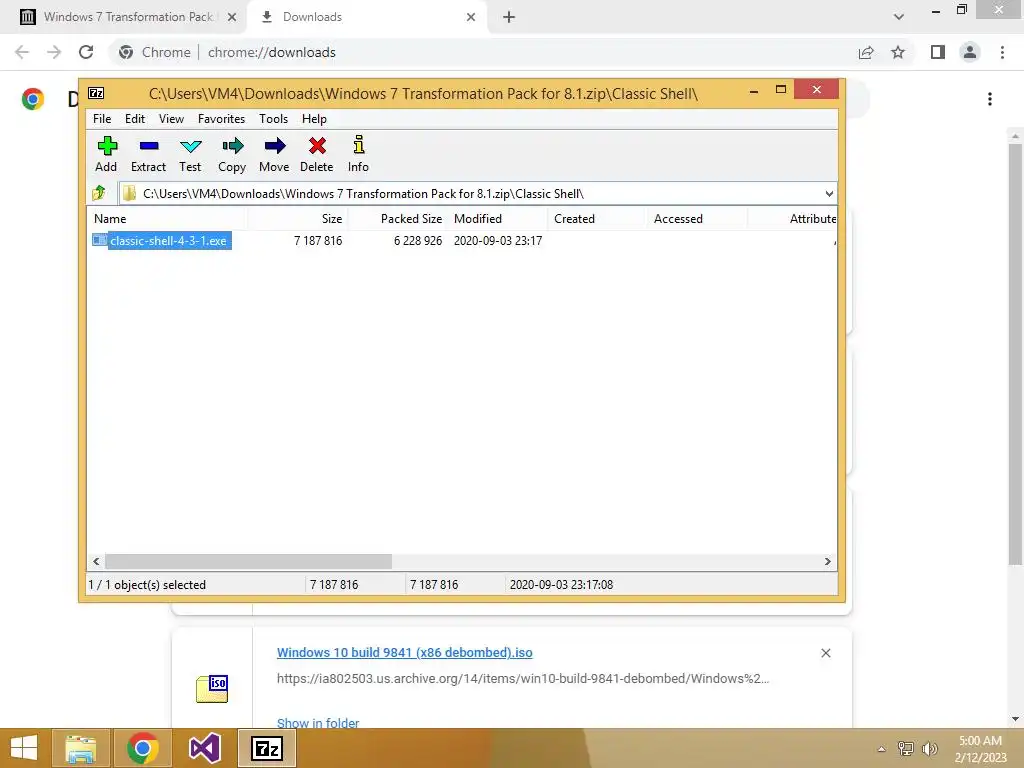Choose the Move toolbar icon in 7-Zip
1024x768 pixels.
(x=274, y=154)
